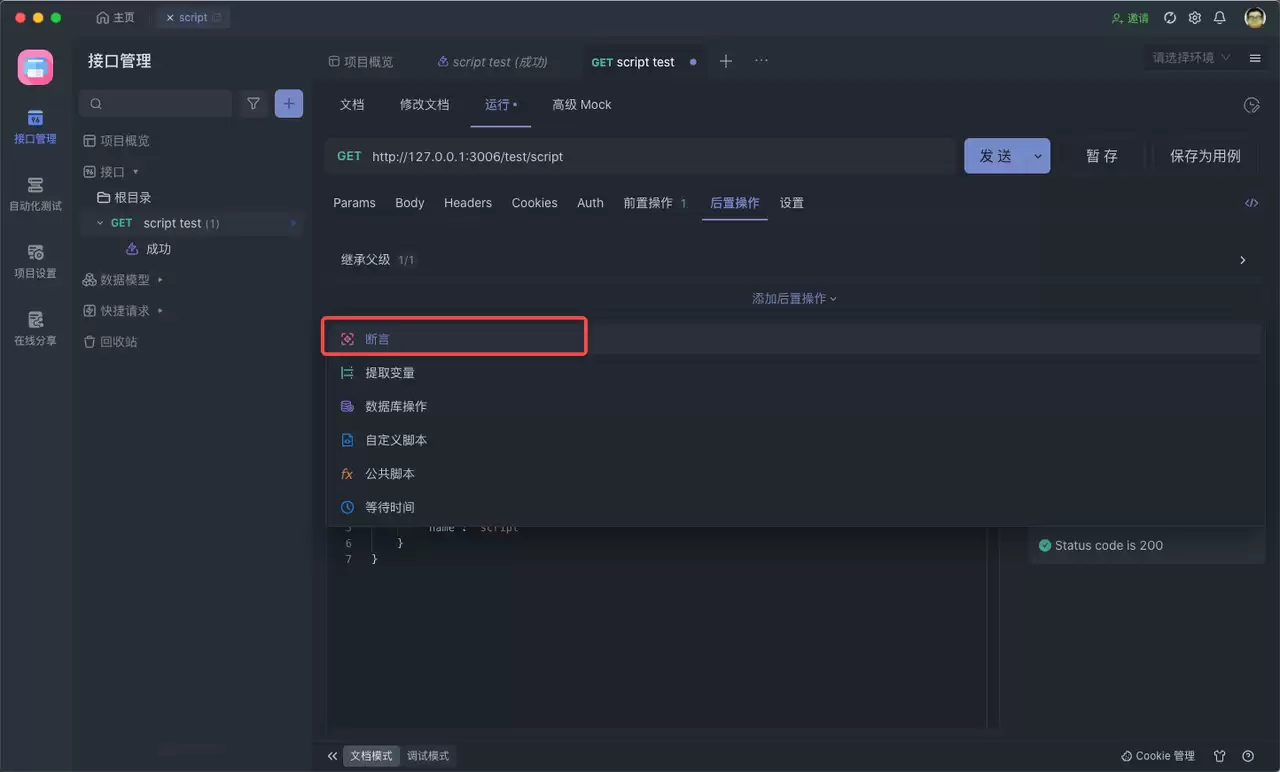Open the 发送 button dropdown arrow
The height and width of the screenshot is (772, 1280).
(1037, 156)
